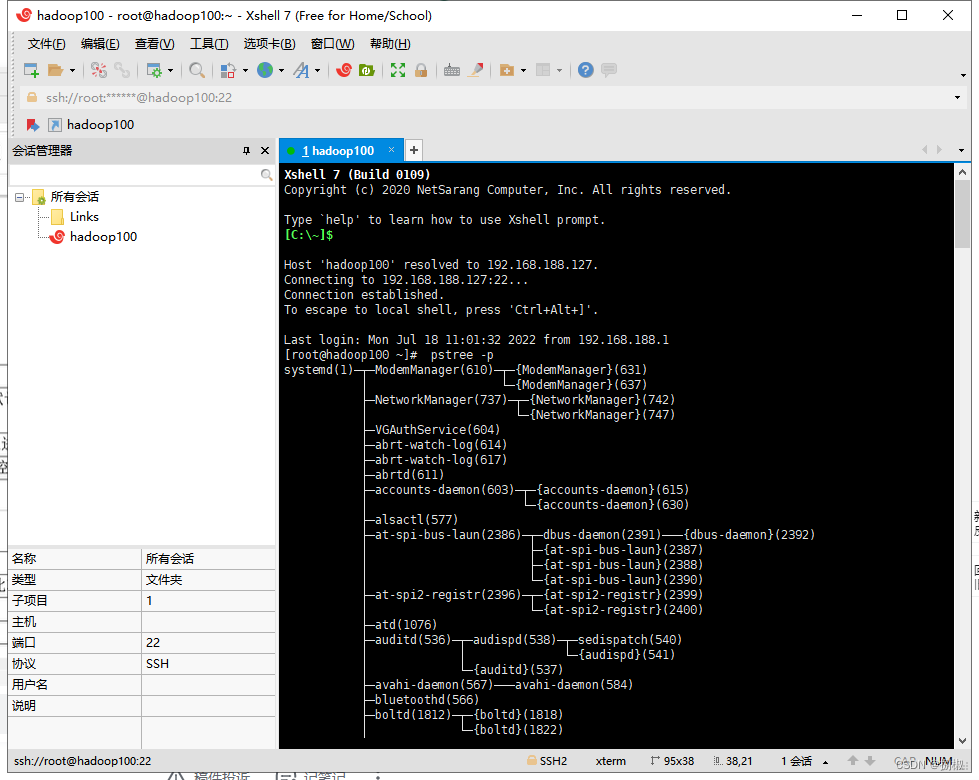Click the session search magnifier icon
This screenshot has height=780, width=979.
coord(267,175)
